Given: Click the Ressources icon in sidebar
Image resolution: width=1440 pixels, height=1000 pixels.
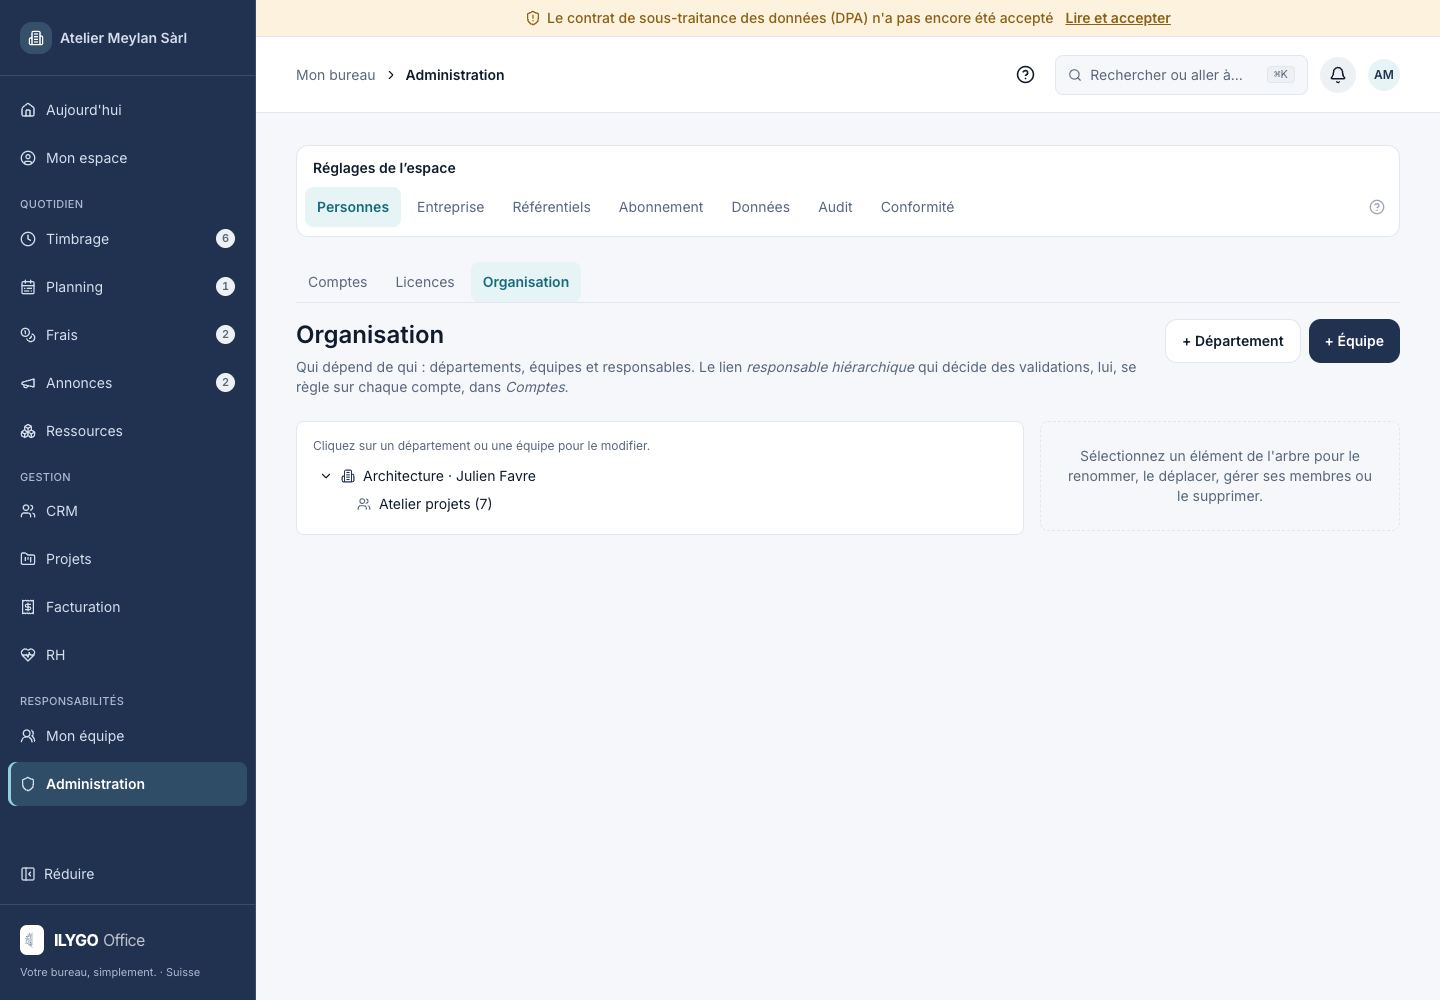Looking at the screenshot, I should 28,431.
